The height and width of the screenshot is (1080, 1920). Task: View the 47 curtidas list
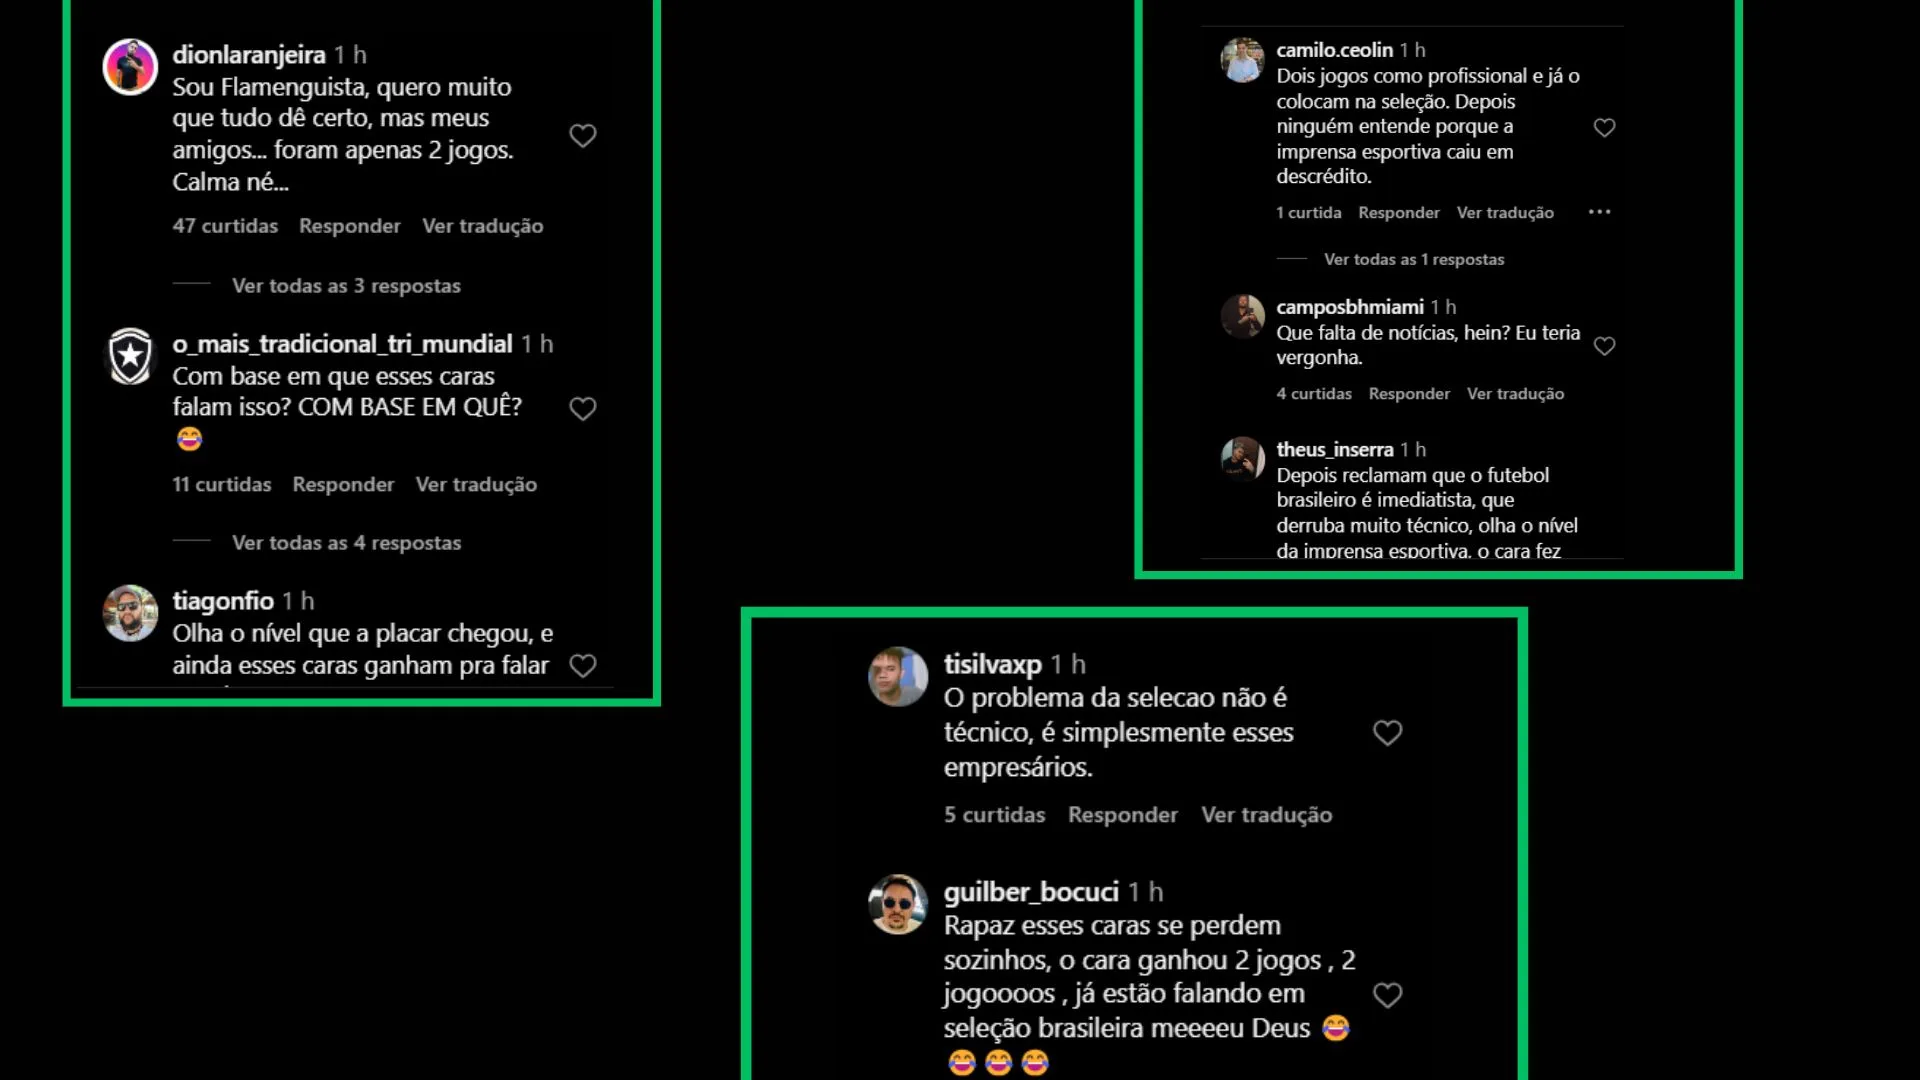[225, 226]
